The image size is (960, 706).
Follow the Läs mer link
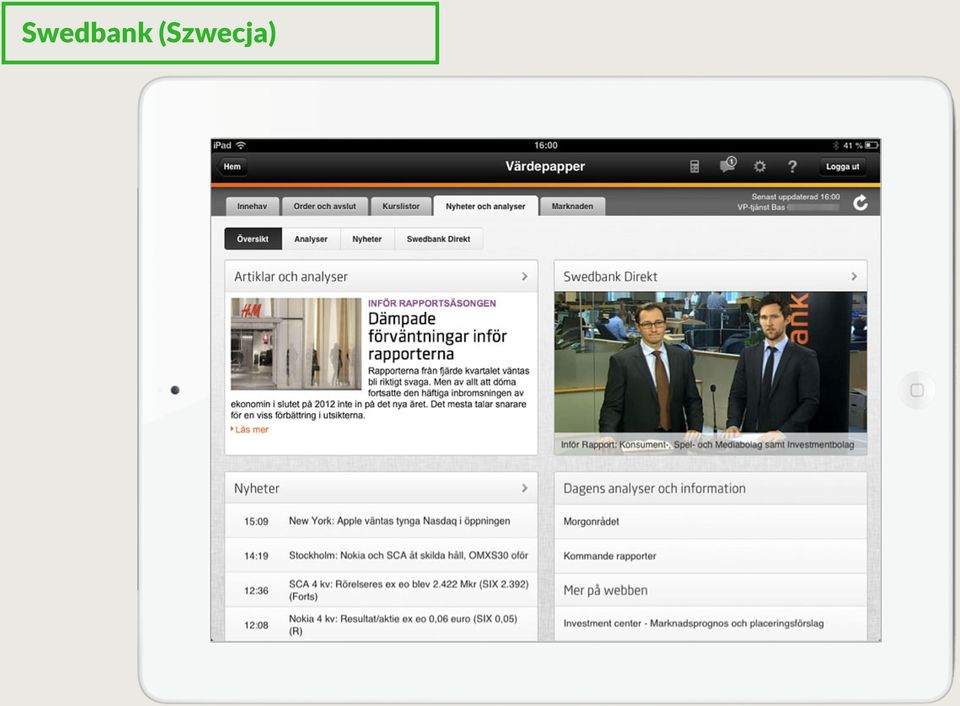(x=250, y=429)
